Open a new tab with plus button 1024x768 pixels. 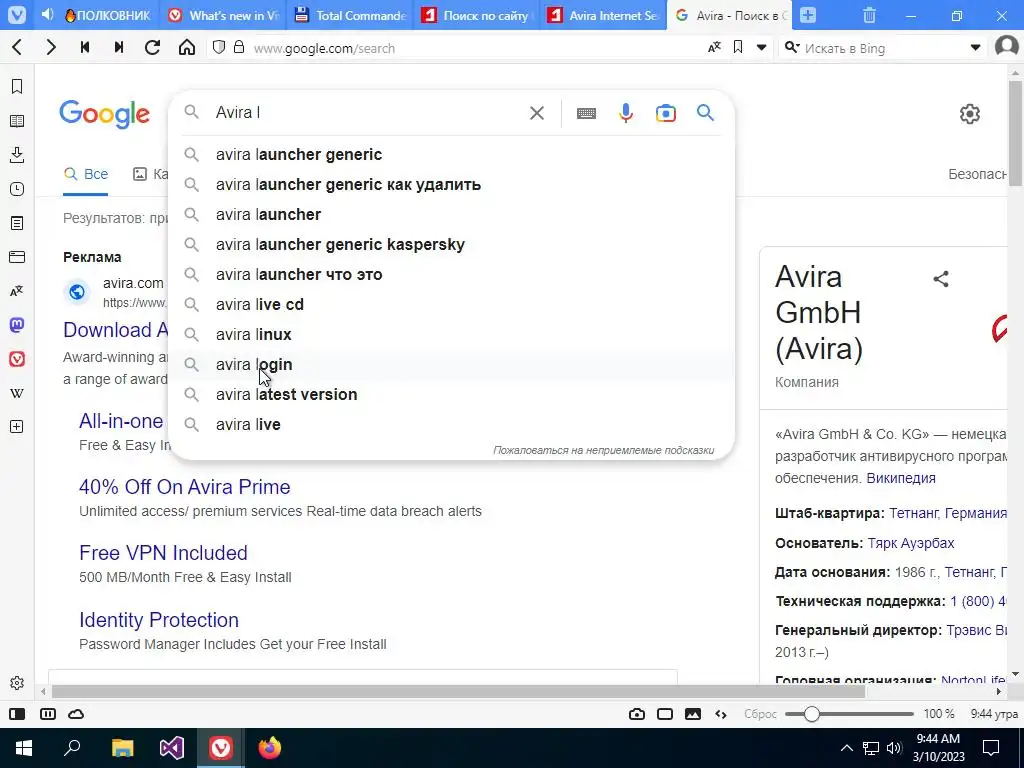(808, 15)
